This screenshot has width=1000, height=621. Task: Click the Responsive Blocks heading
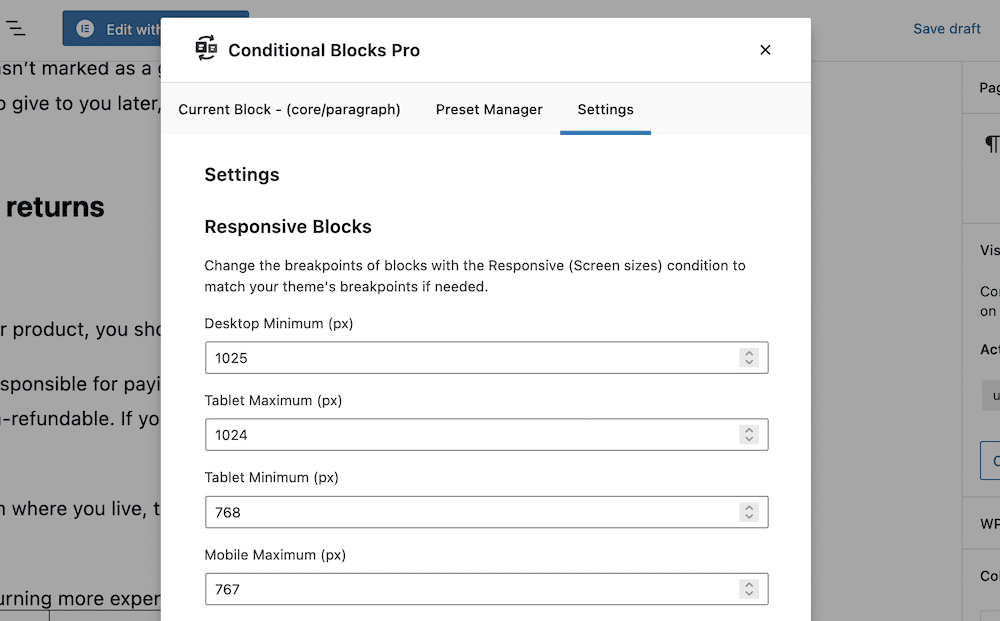pyautogui.click(x=288, y=227)
